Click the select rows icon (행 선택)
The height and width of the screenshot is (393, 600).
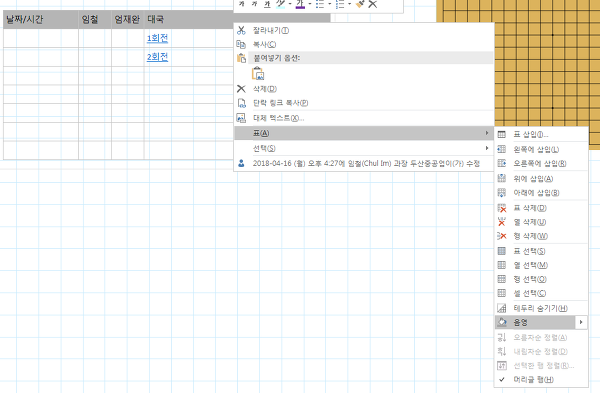click(x=501, y=279)
